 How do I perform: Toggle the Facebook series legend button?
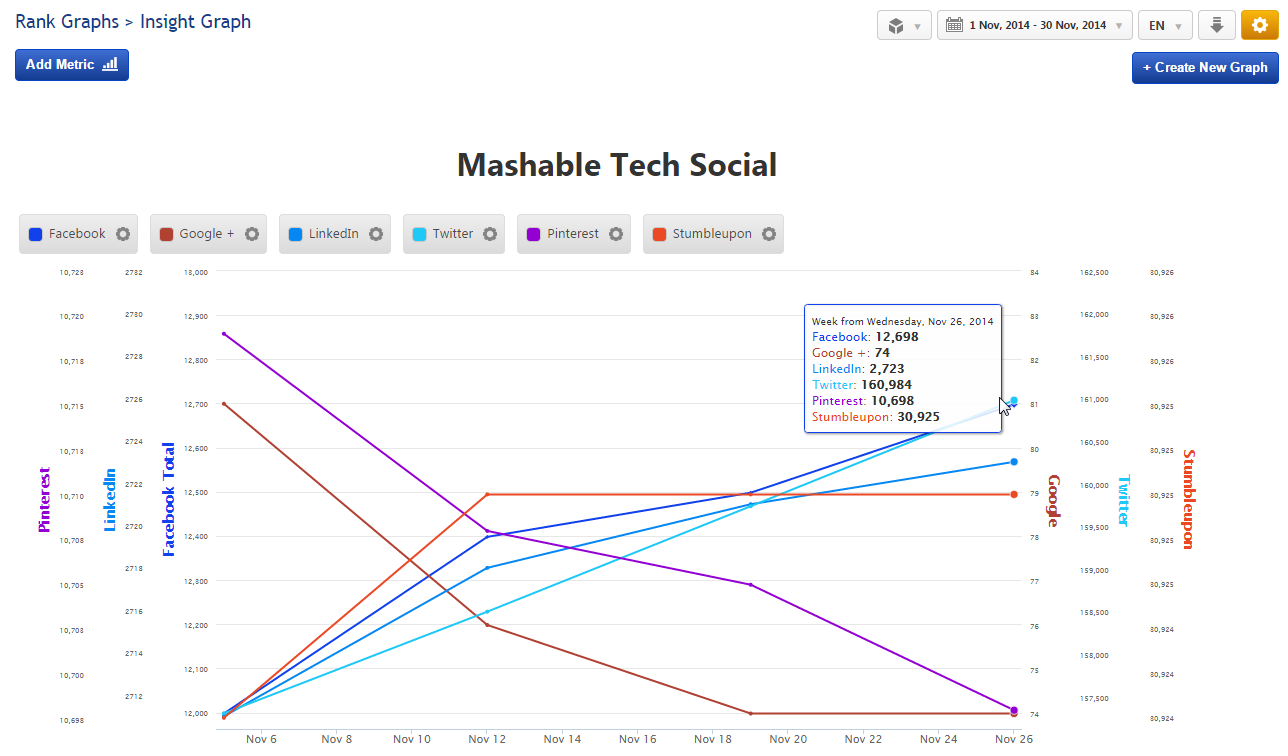[x=67, y=234]
